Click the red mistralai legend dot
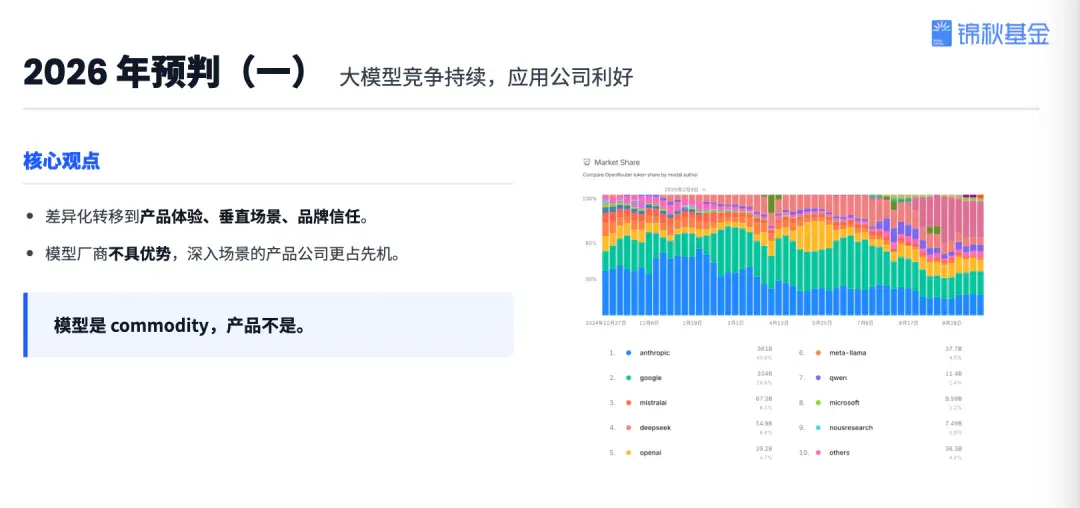1080x508 pixels. point(629,403)
